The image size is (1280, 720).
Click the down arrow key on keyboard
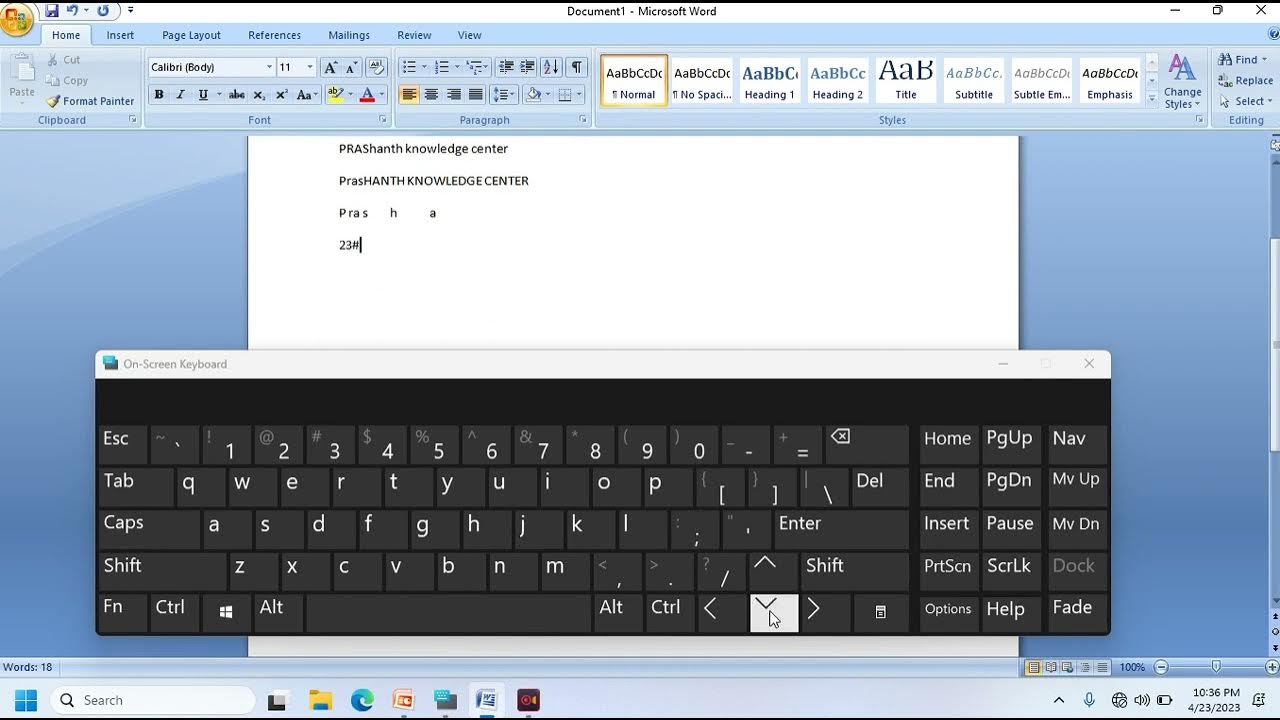click(774, 612)
